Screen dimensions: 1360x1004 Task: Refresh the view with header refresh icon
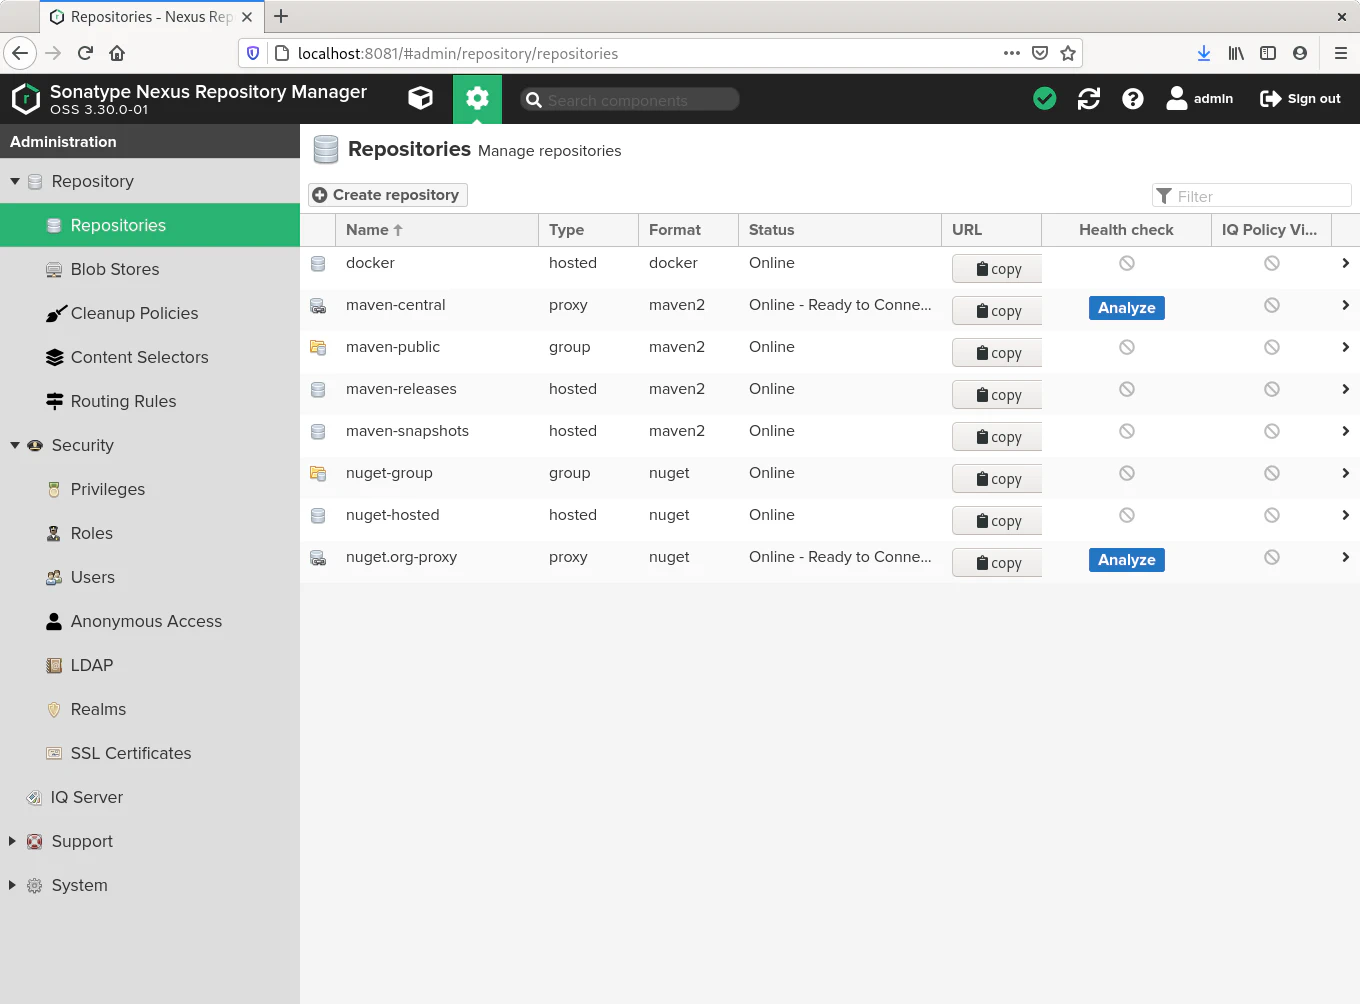tap(1088, 98)
